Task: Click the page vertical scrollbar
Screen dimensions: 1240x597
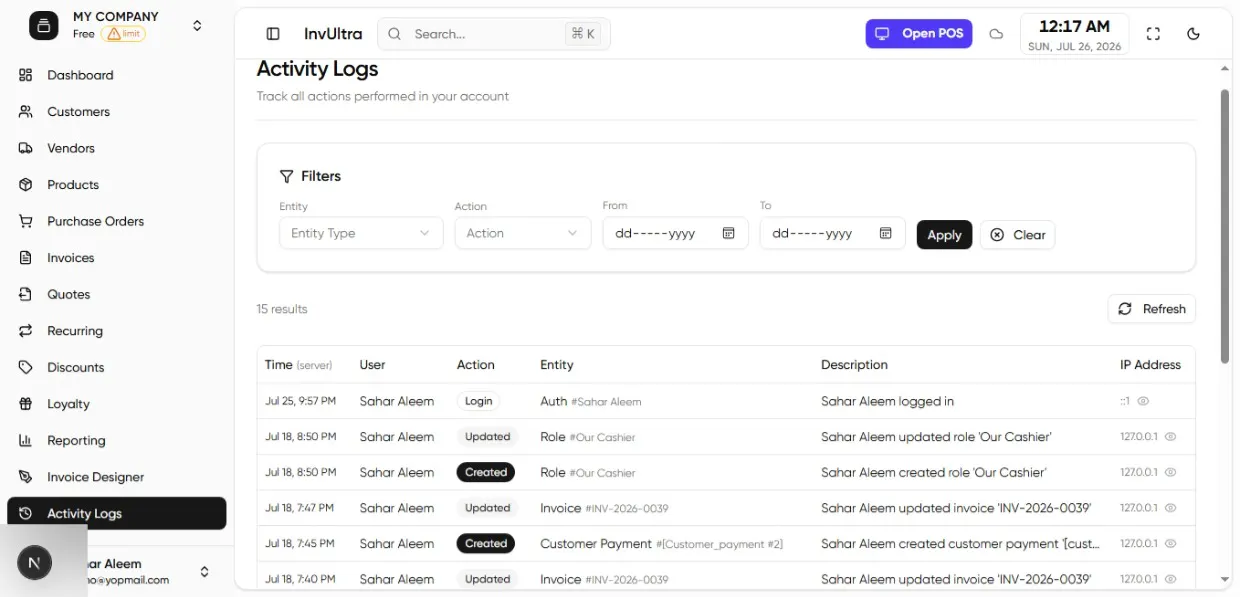Action: coord(1225,227)
